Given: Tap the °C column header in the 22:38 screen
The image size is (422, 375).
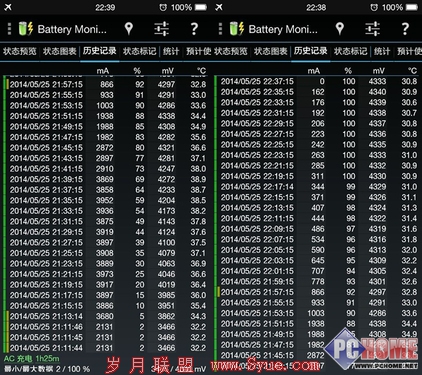Looking at the screenshot, I should pos(412,71).
